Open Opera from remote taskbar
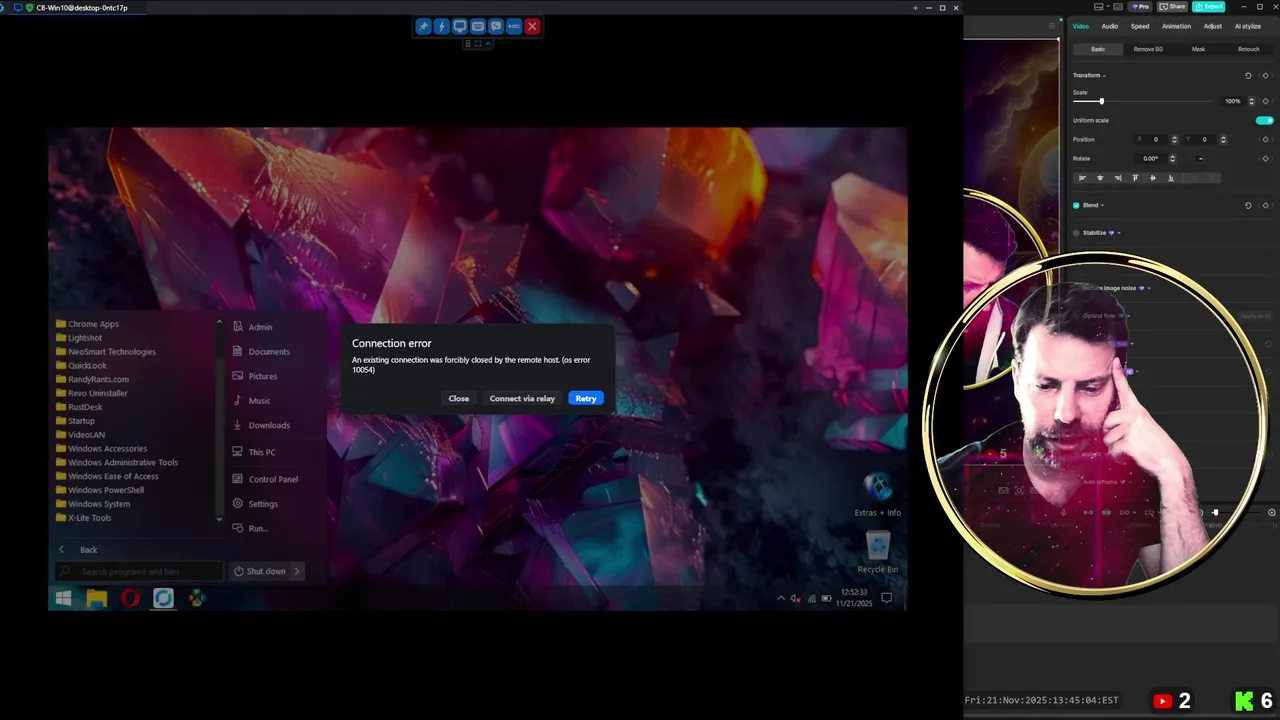The width and height of the screenshot is (1280, 720). pos(130,598)
